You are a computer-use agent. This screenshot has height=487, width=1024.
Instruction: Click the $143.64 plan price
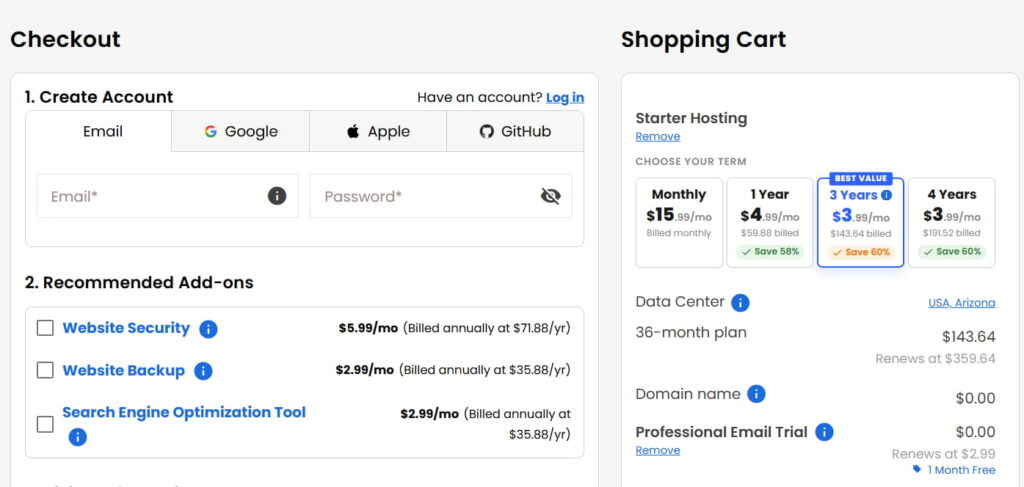click(x=968, y=337)
